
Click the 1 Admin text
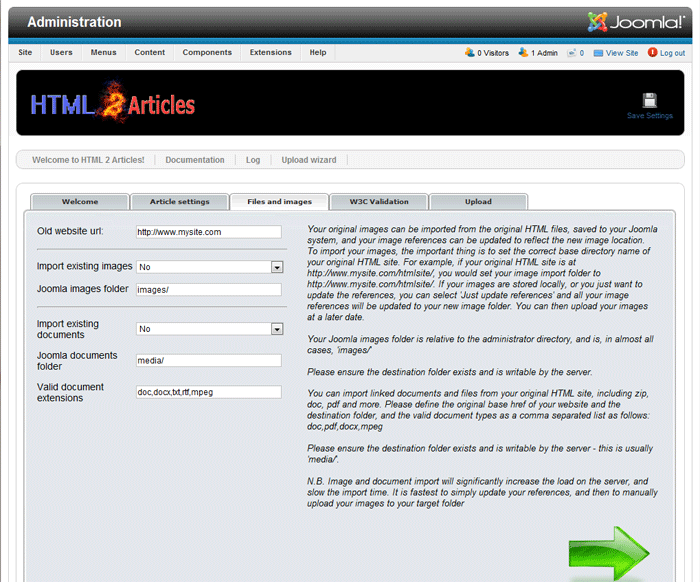544,53
